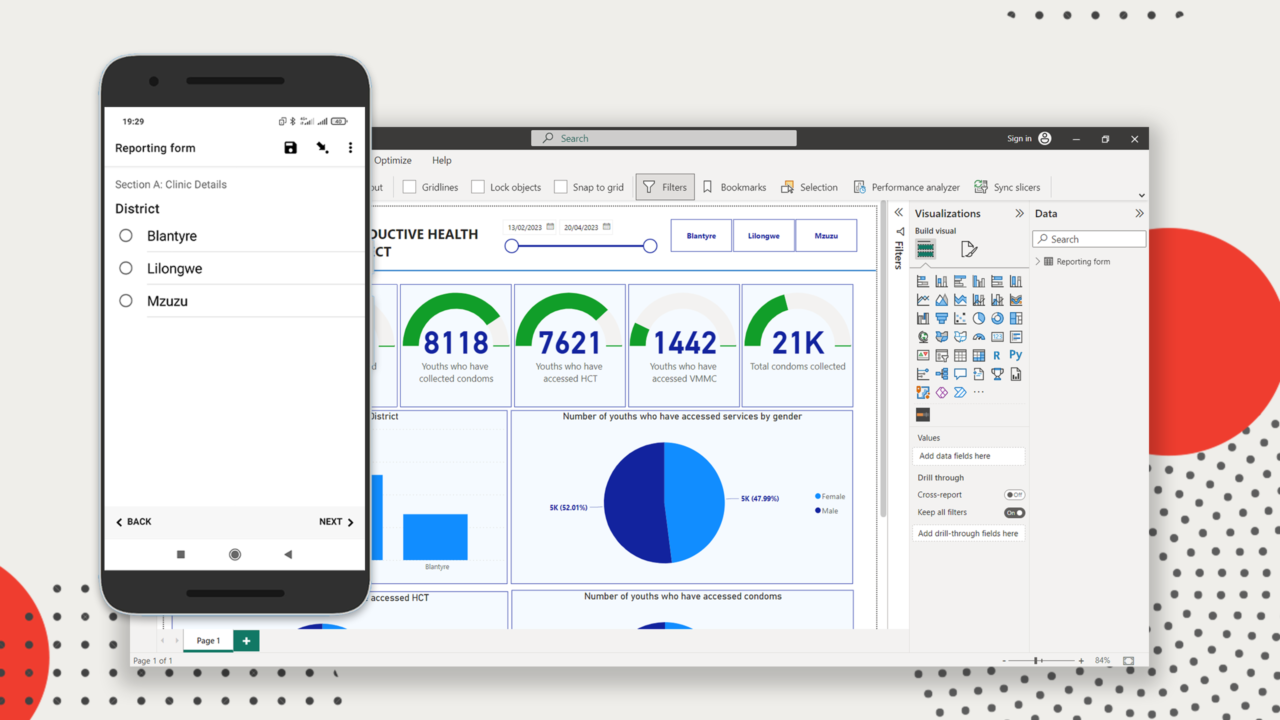
Task: Switch to the Page 1 tab
Action: pos(208,640)
